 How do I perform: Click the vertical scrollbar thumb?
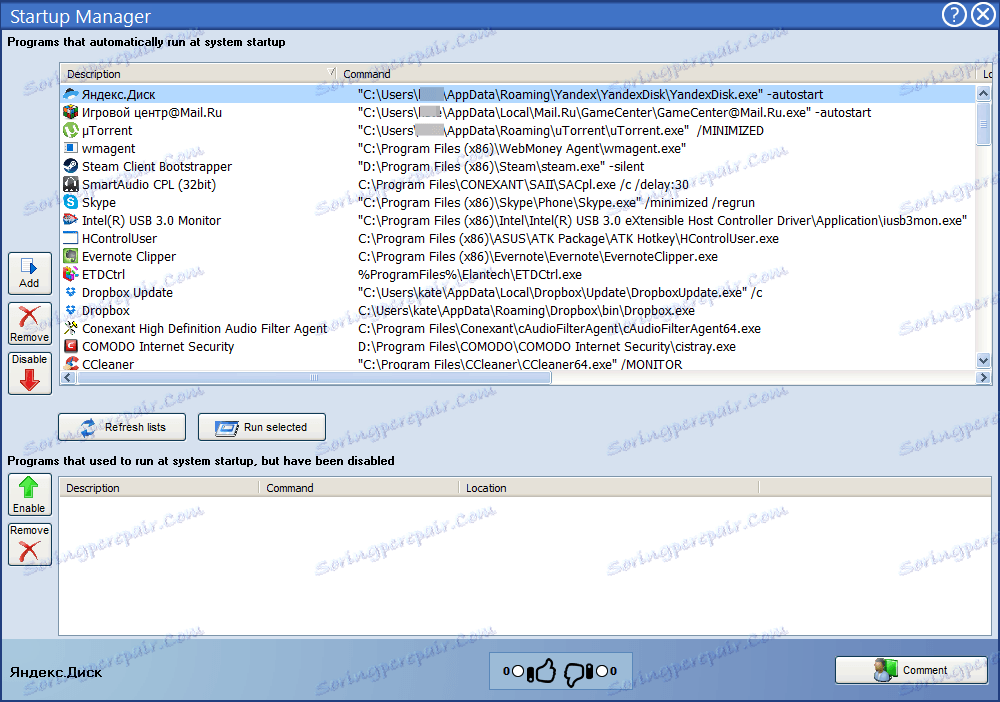(983, 124)
